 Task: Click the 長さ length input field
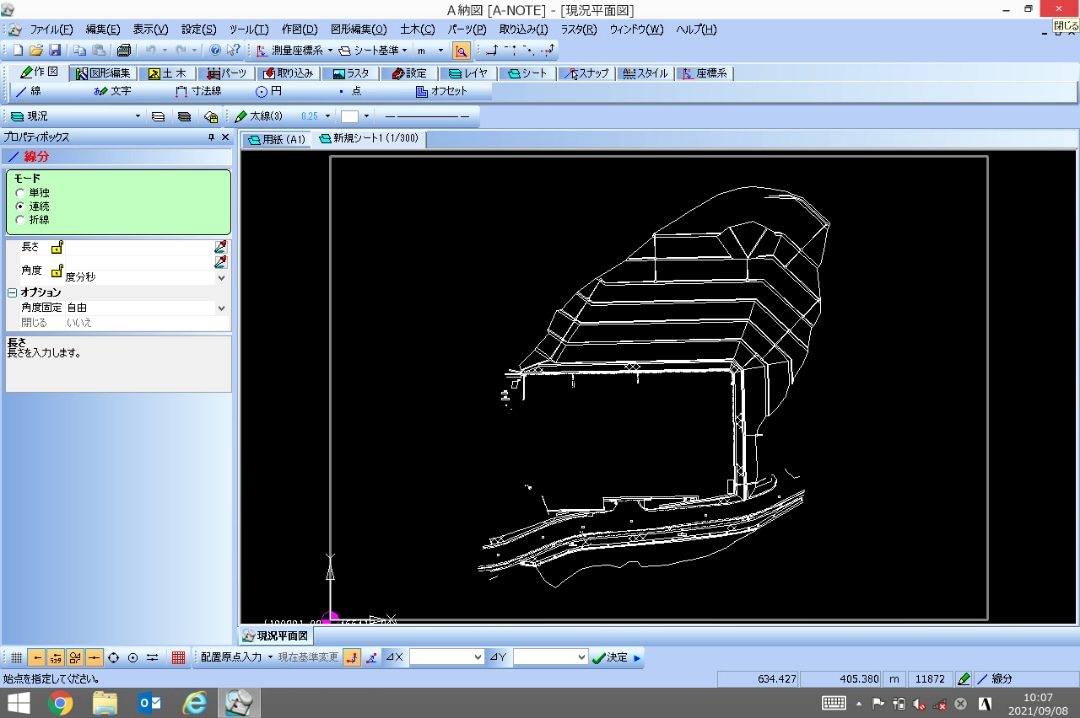pyautogui.click(x=139, y=247)
